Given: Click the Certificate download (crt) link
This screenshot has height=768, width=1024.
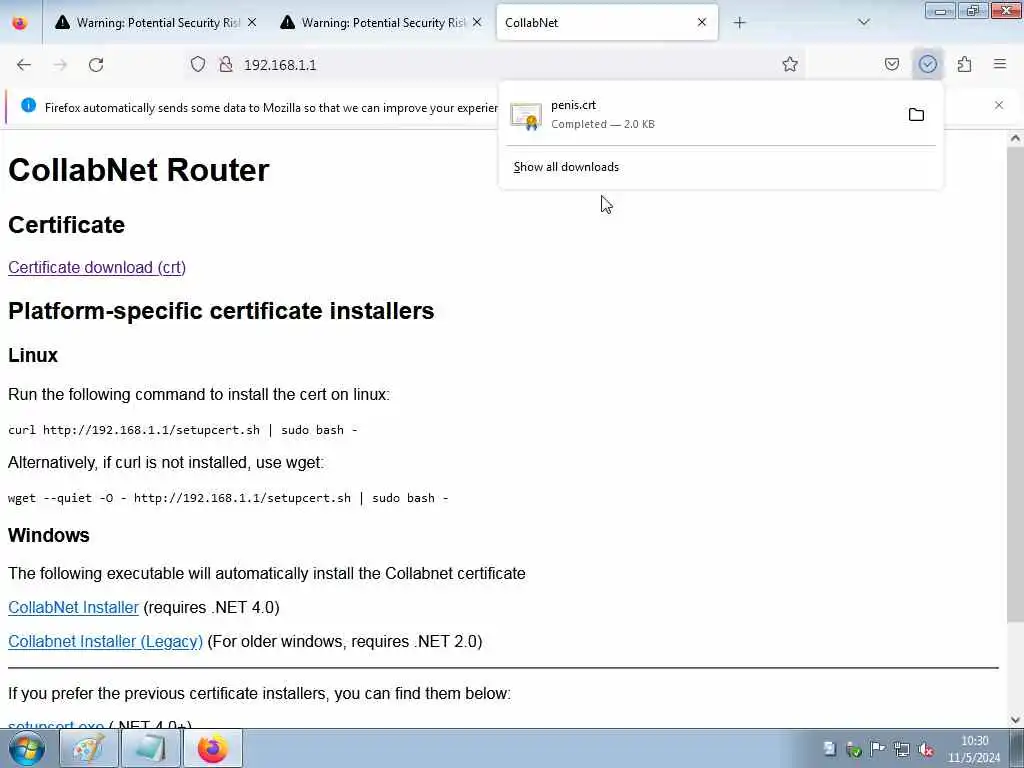Looking at the screenshot, I should [97, 267].
